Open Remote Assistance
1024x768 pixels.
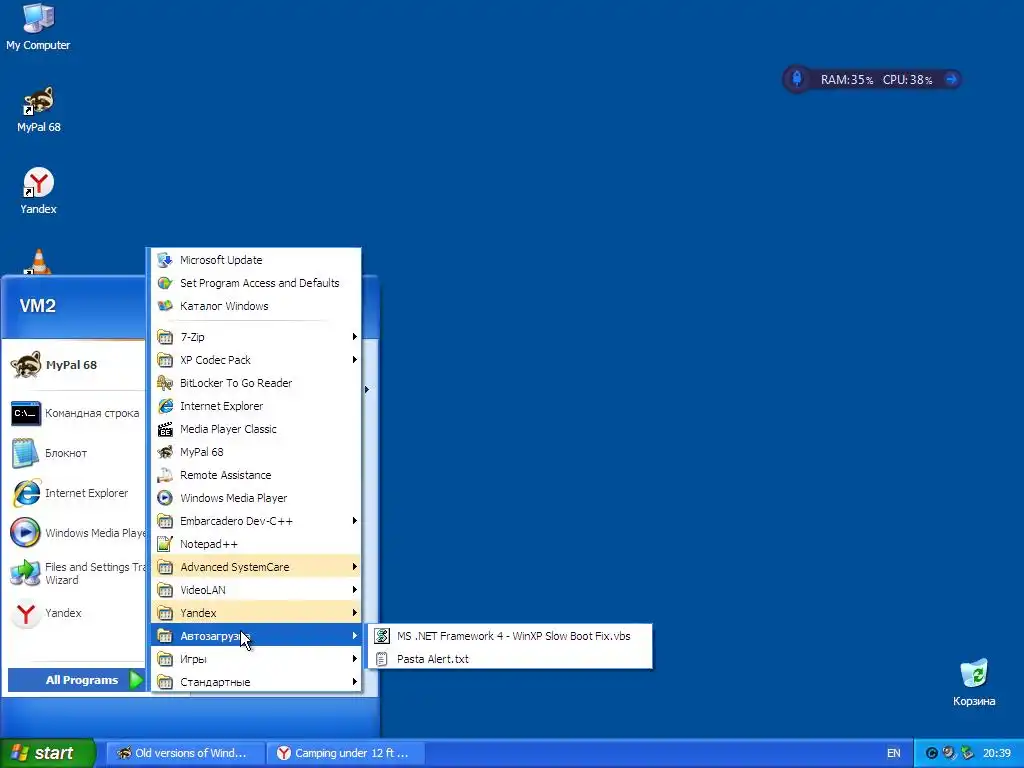pyautogui.click(x=256, y=475)
